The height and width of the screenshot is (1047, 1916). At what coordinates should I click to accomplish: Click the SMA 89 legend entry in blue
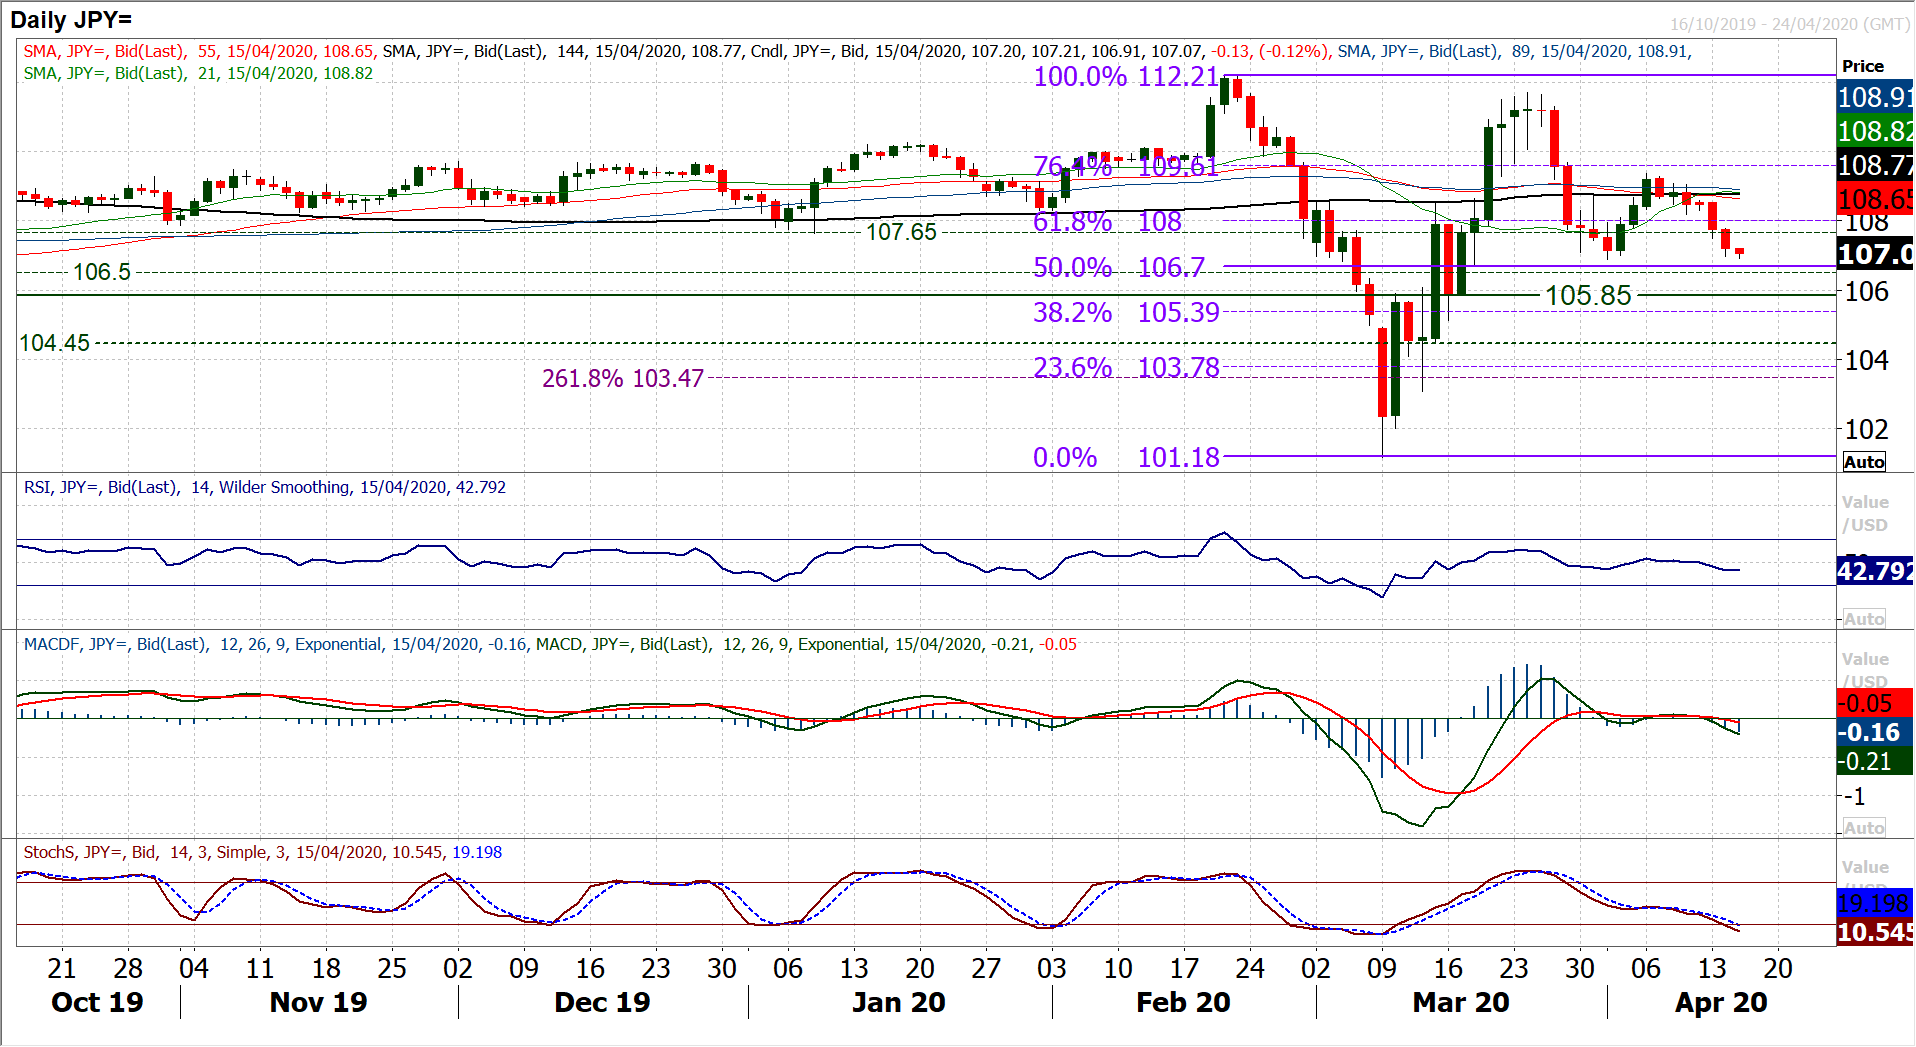pos(1513,51)
